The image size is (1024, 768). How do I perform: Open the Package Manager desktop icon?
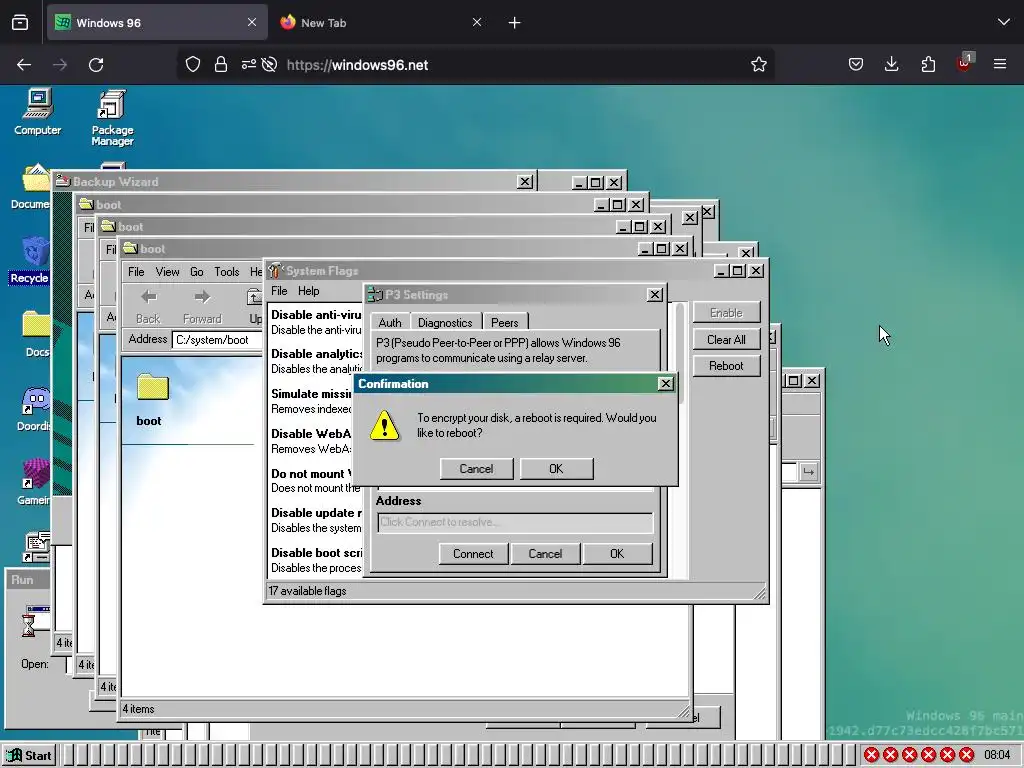coord(112,118)
